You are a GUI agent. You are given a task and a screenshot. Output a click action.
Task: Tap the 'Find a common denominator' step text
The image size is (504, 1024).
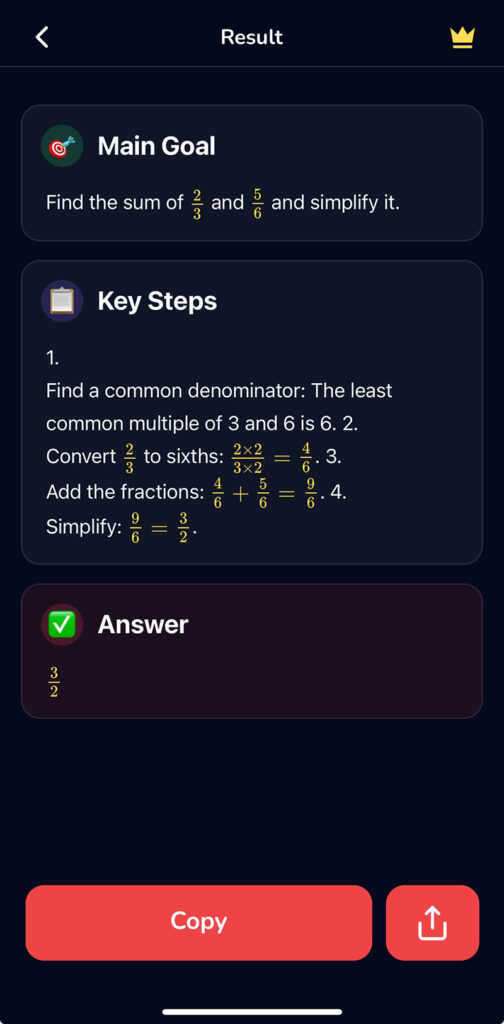point(219,408)
